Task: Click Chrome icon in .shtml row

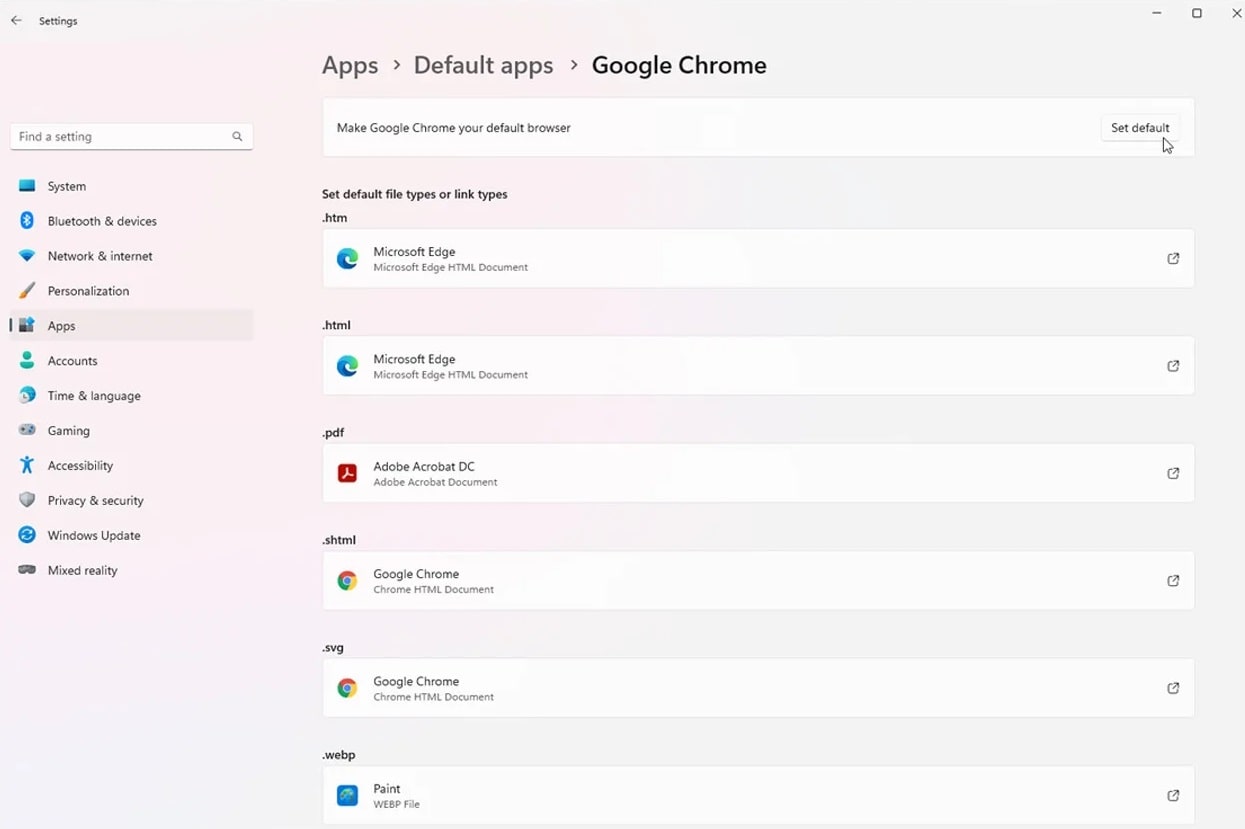Action: (347, 581)
